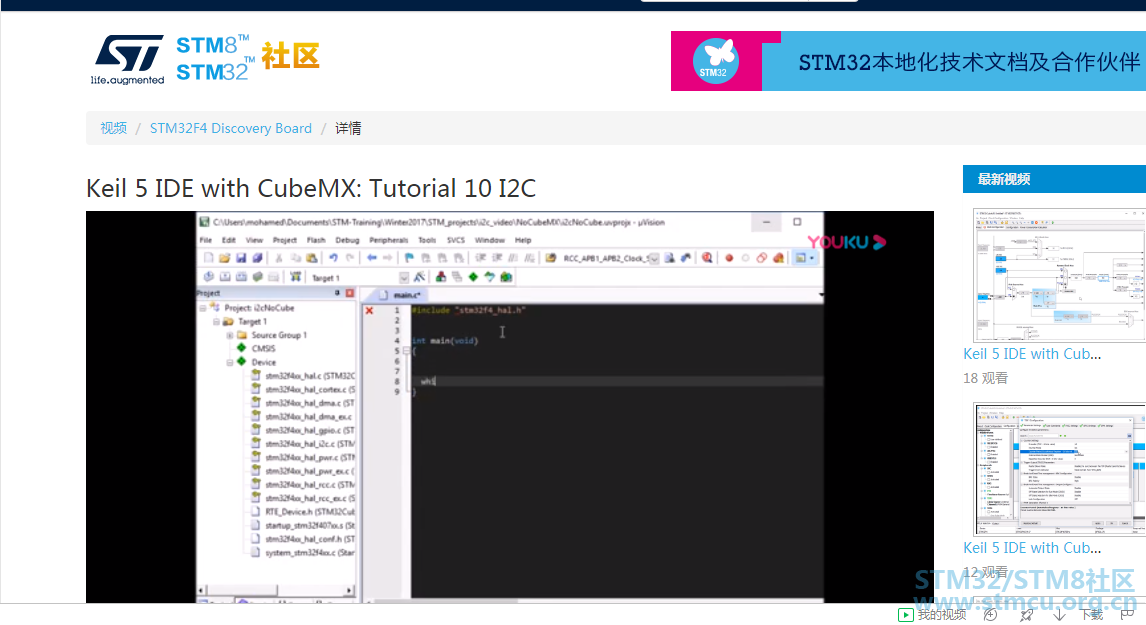This screenshot has width=1146, height=625.
Task: Collapse the Target 1 tree node
Action: [x=216, y=322]
